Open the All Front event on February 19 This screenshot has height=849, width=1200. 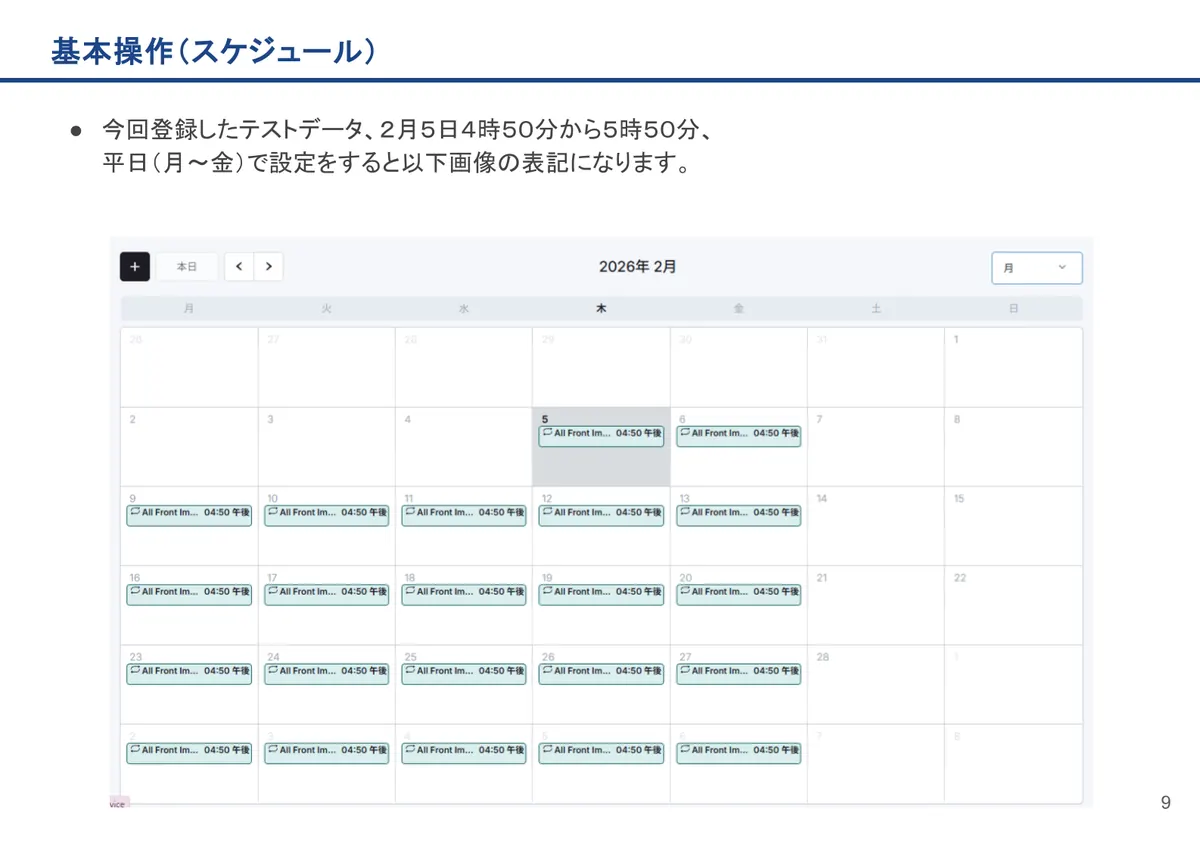pyautogui.click(x=601, y=594)
